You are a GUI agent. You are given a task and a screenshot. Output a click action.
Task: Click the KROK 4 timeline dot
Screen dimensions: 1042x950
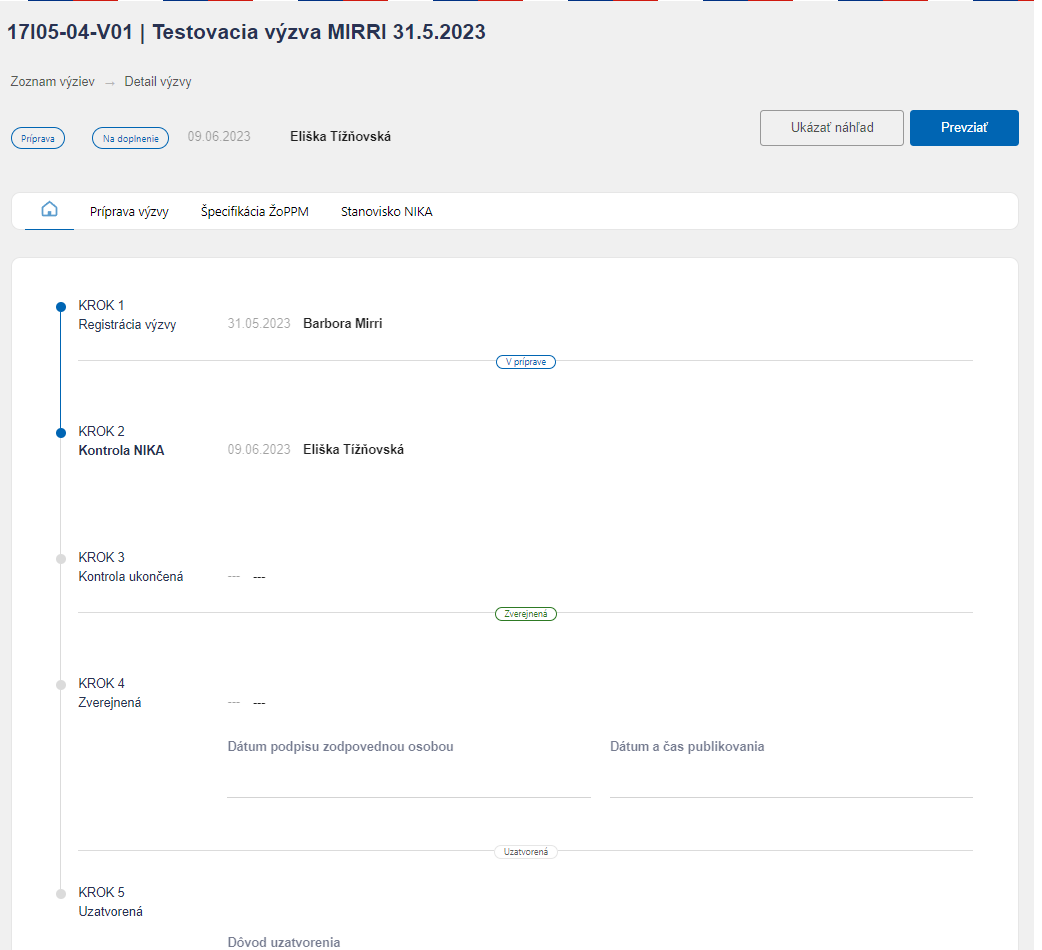pos(61,685)
